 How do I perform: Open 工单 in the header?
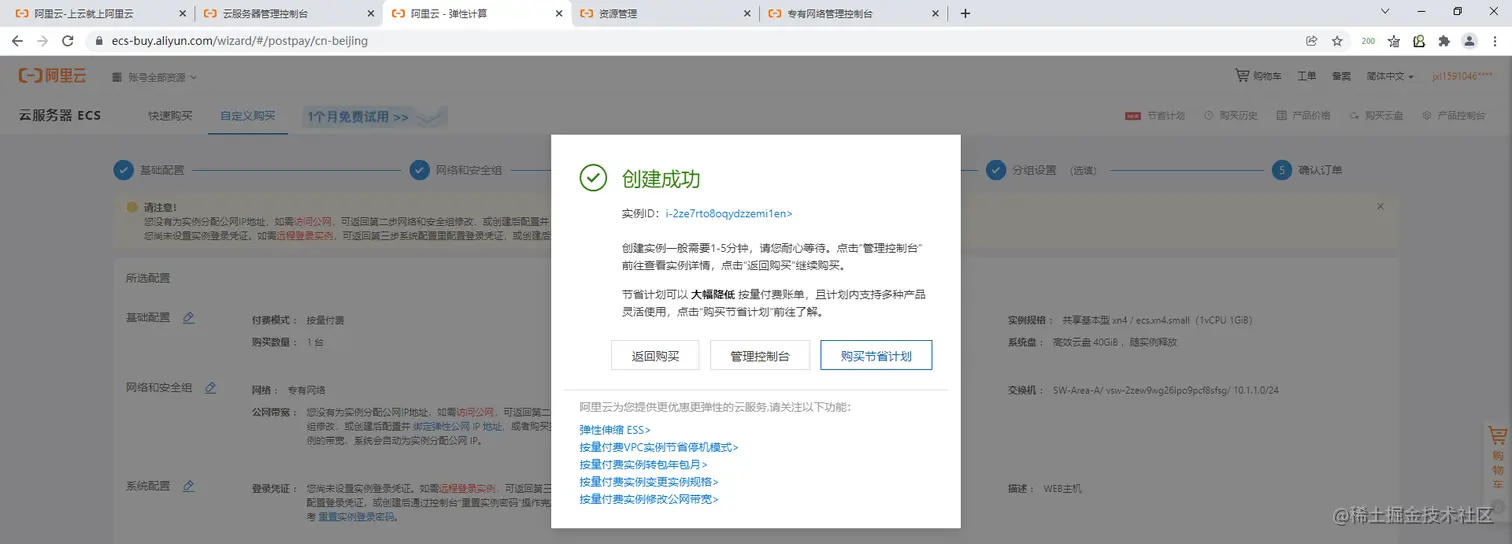click(1307, 77)
